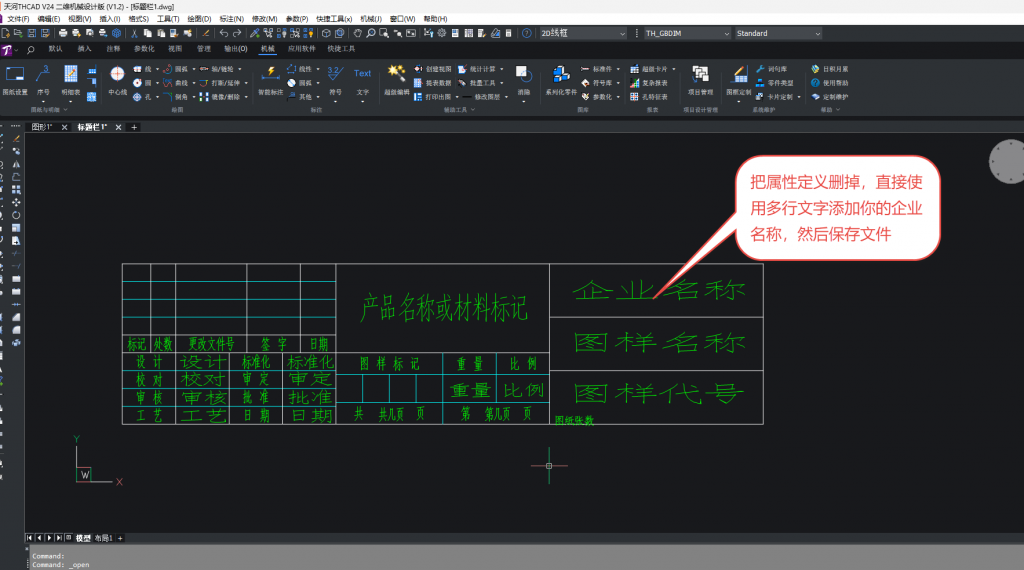The image size is (1024, 570).
Task: Click the Redo arrow in toolbar
Action: tap(236, 33)
